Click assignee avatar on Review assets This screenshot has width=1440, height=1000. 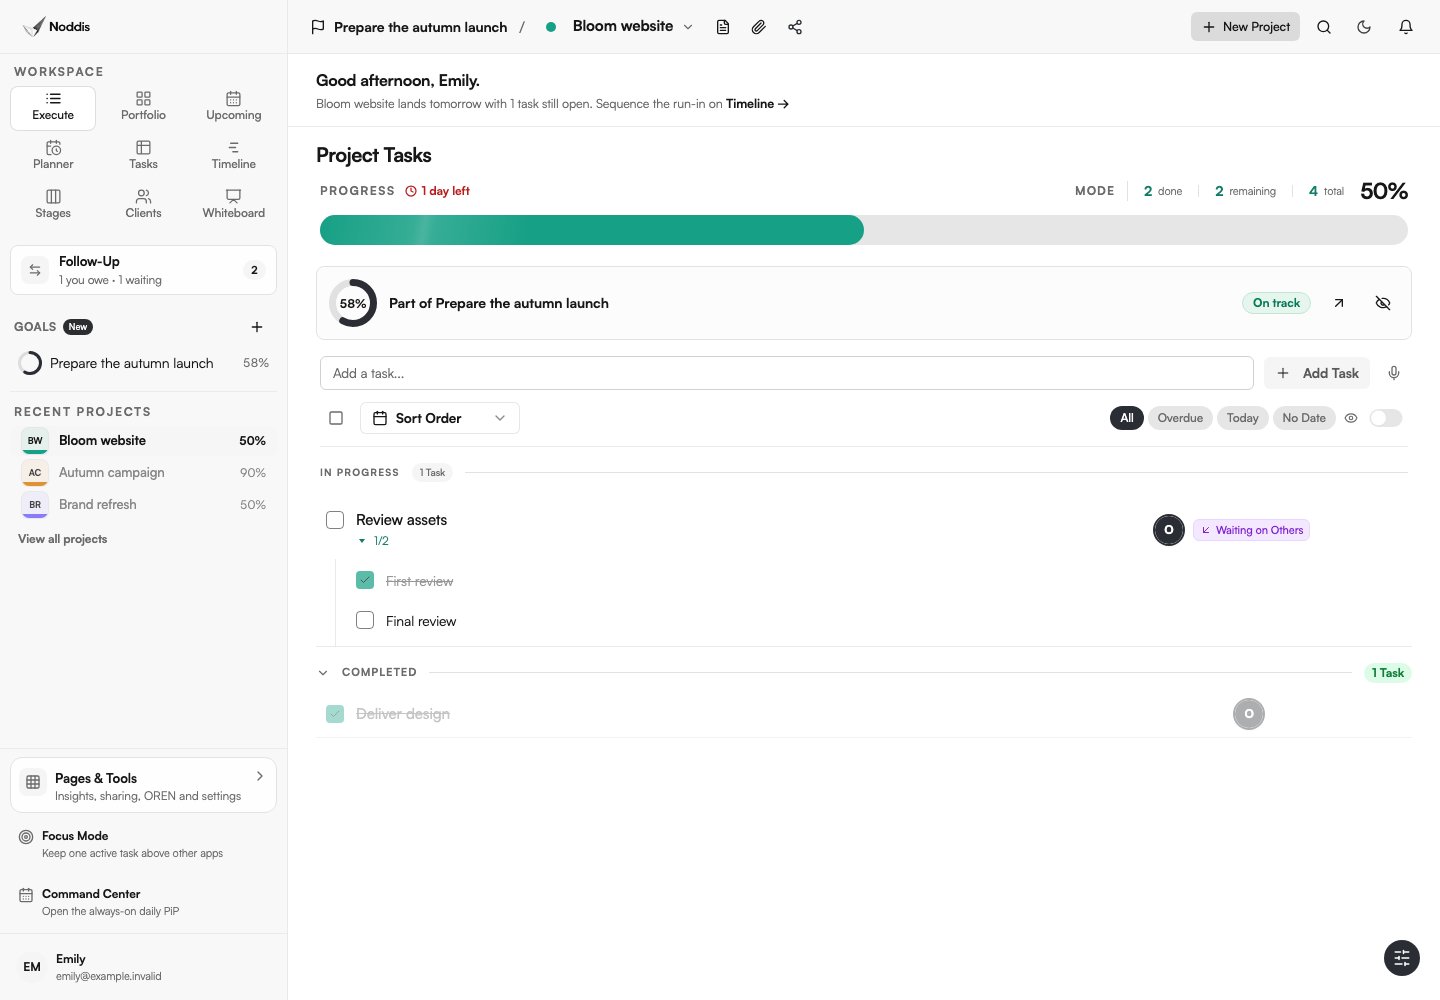coord(1169,530)
